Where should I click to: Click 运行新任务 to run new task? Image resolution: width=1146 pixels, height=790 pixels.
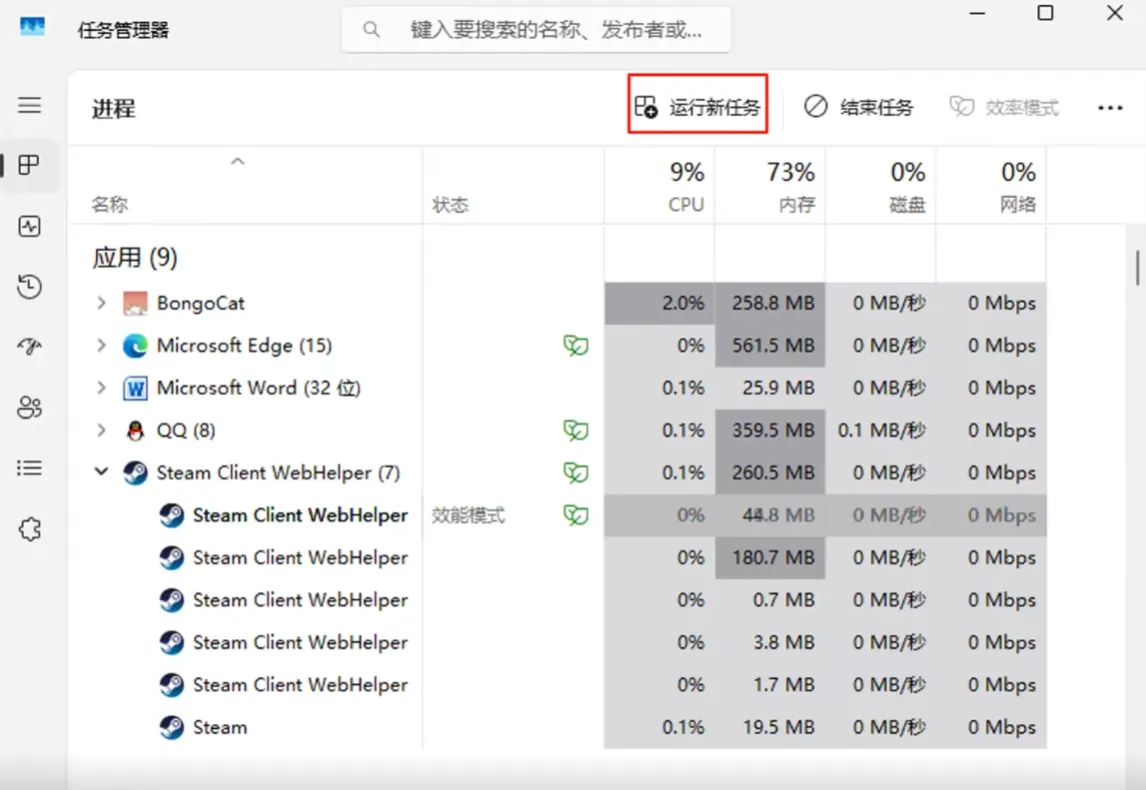tap(697, 107)
